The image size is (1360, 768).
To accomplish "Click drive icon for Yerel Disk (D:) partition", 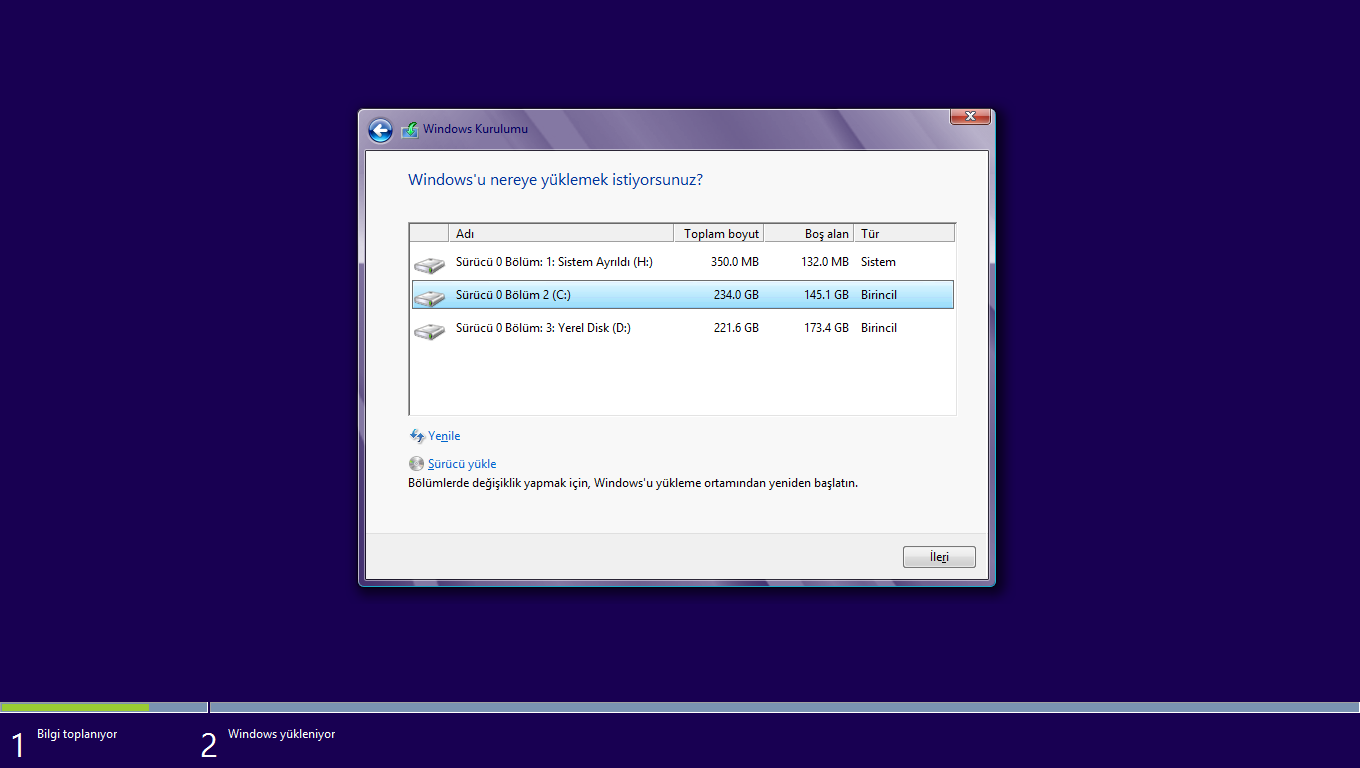I will tap(429, 331).
